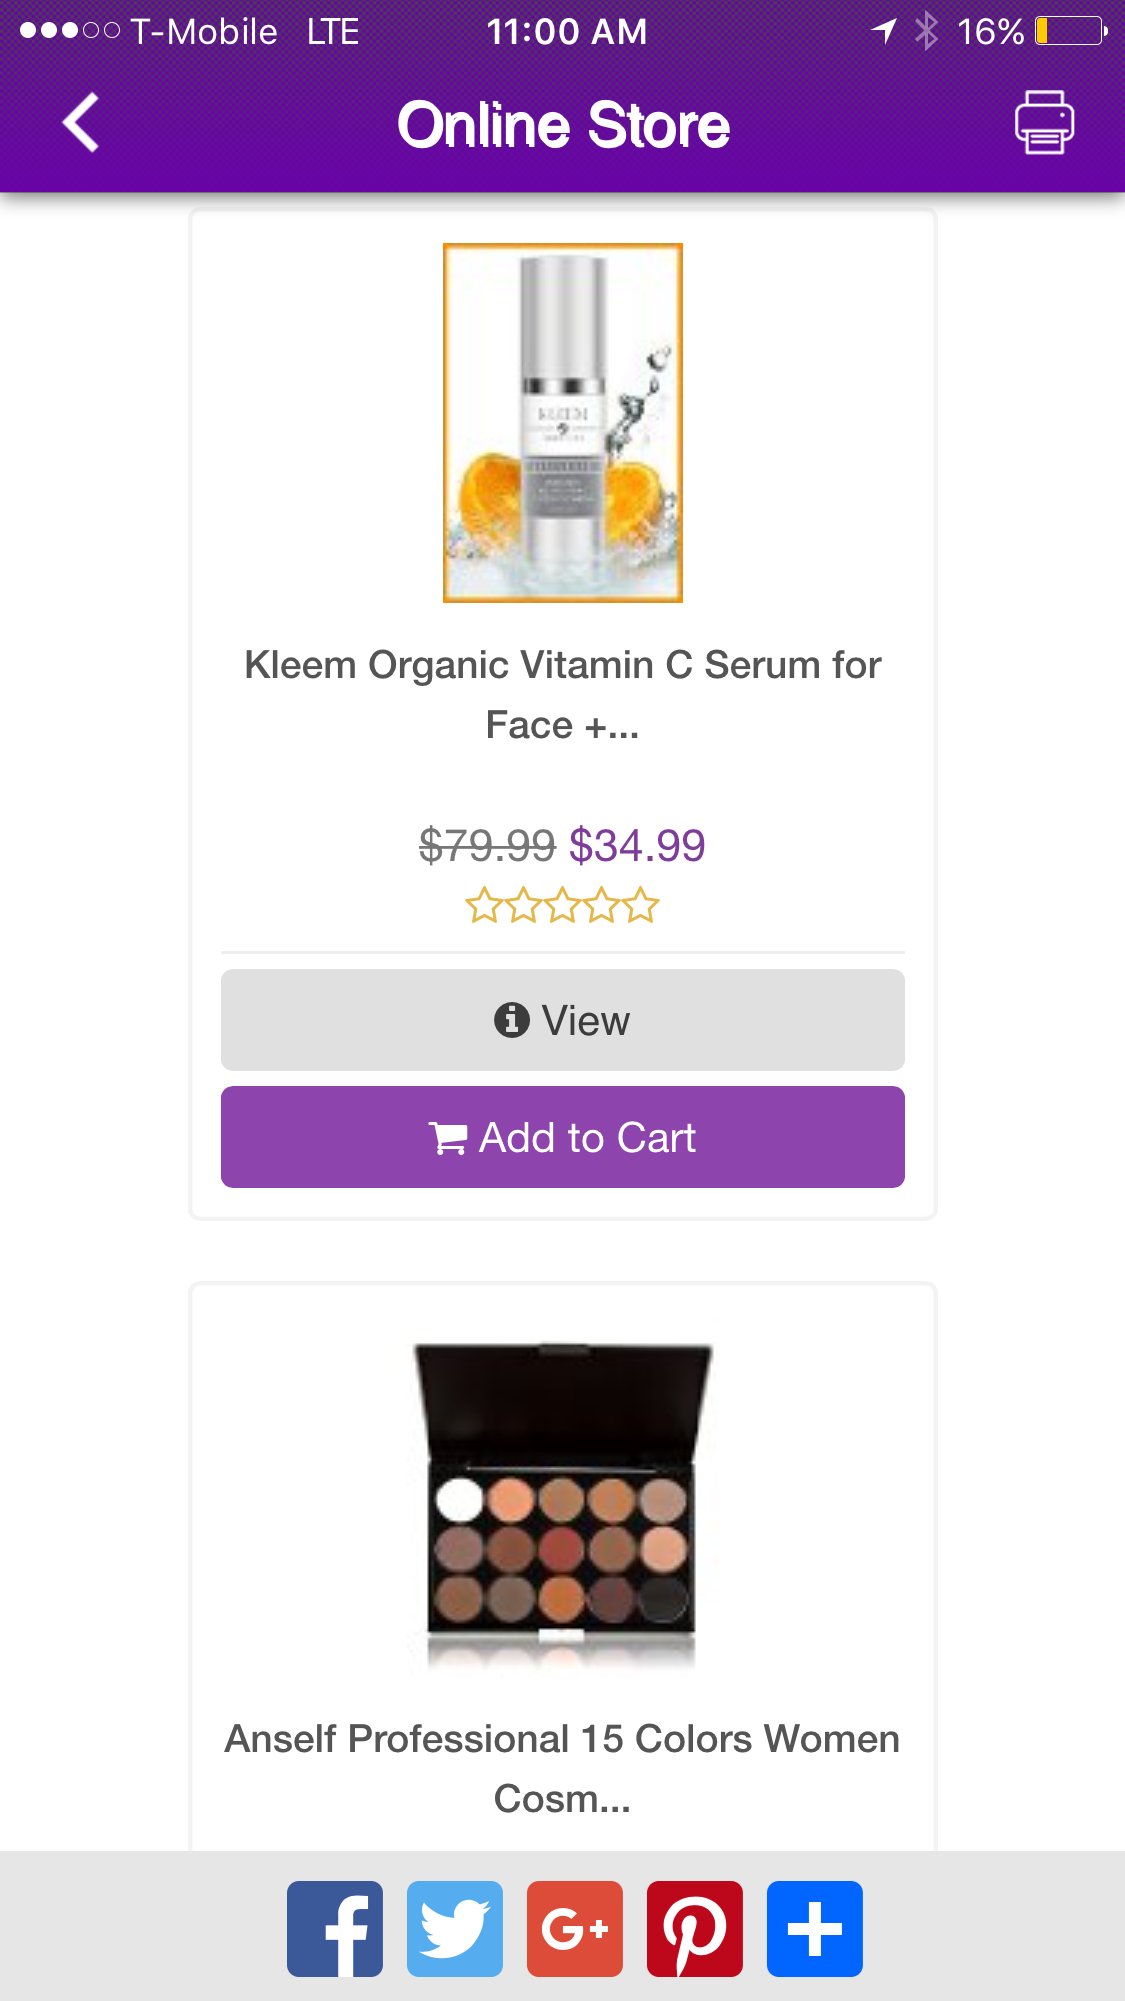Rate serum with the first star
This screenshot has height=2001, width=1125.
483,906
